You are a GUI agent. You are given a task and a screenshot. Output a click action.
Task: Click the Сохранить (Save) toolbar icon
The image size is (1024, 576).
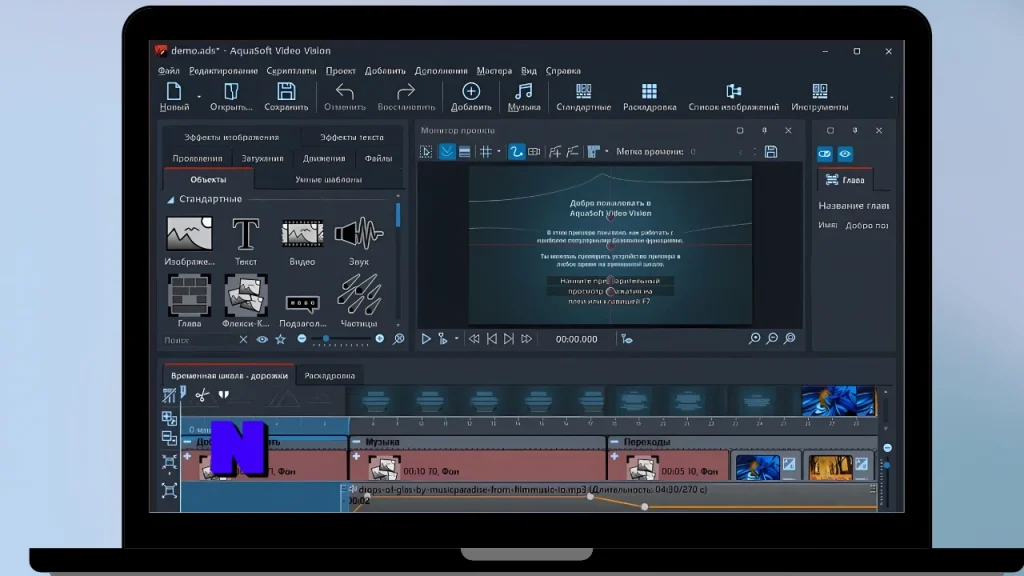(286, 91)
